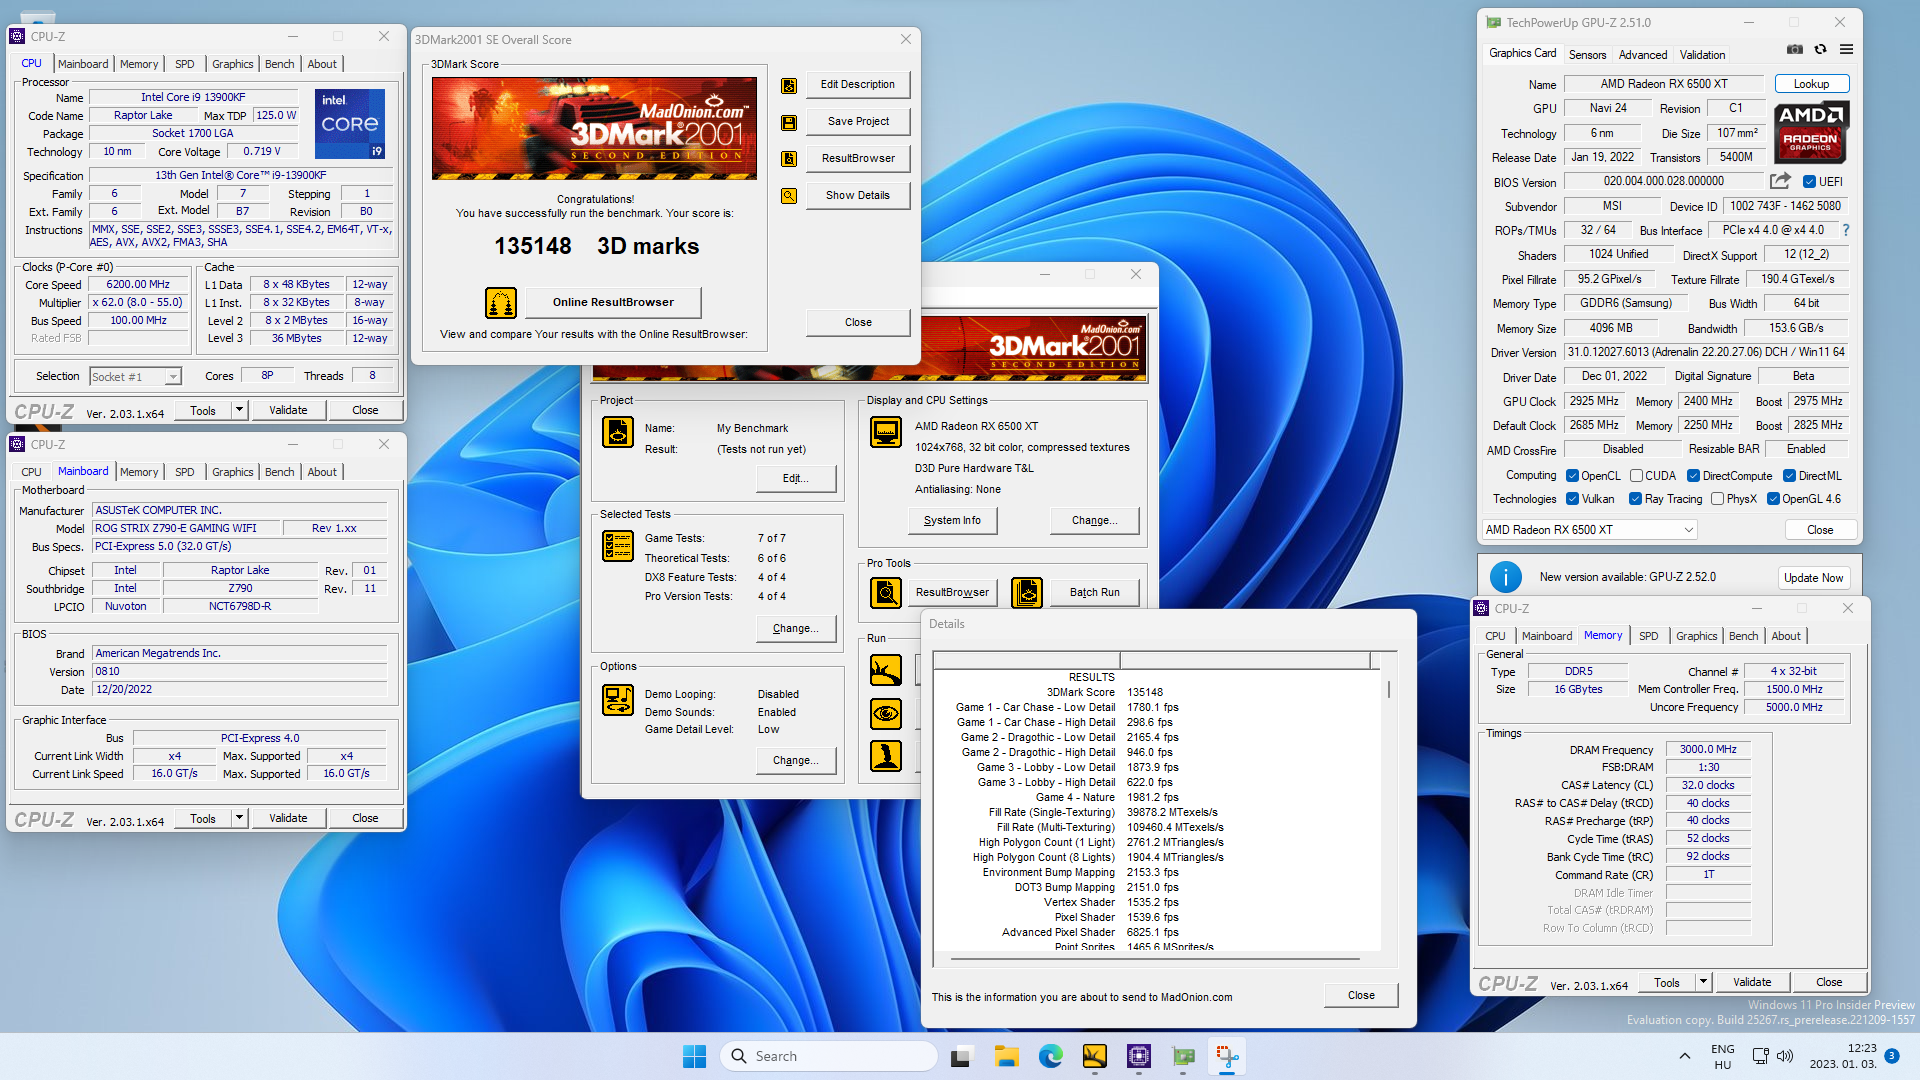Click the blue info icon for new GPU-Z version
Image resolution: width=1920 pixels, height=1080 pixels.
[1506, 577]
